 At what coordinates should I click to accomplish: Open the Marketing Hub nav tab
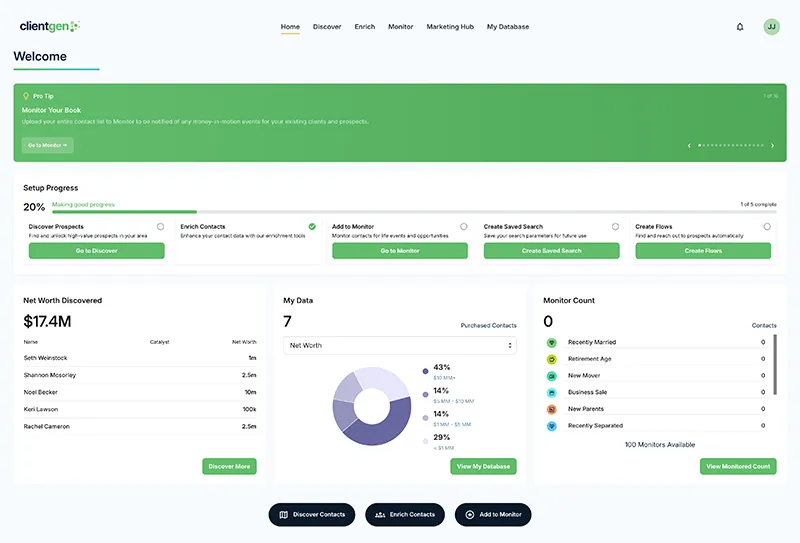tap(450, 27)
